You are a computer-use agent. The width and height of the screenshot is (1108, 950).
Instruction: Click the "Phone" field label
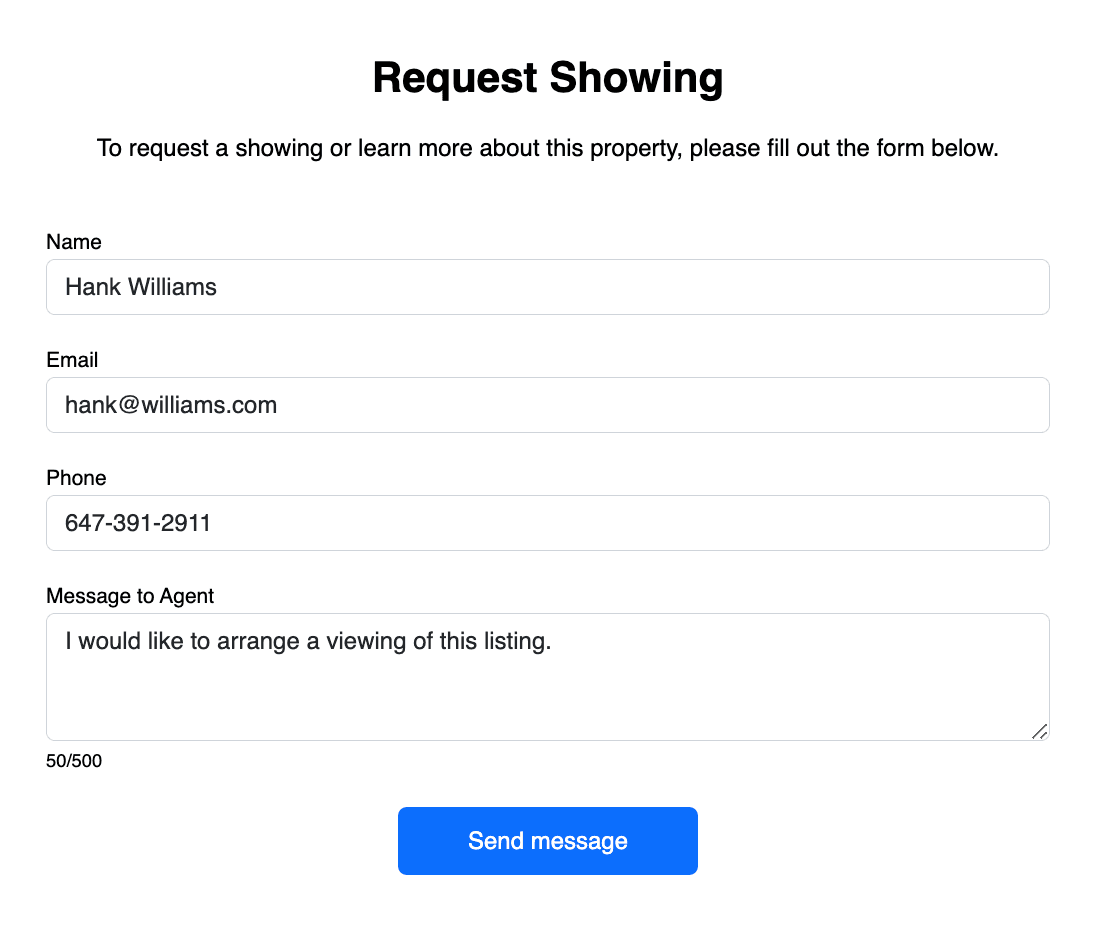click(76, 478)
